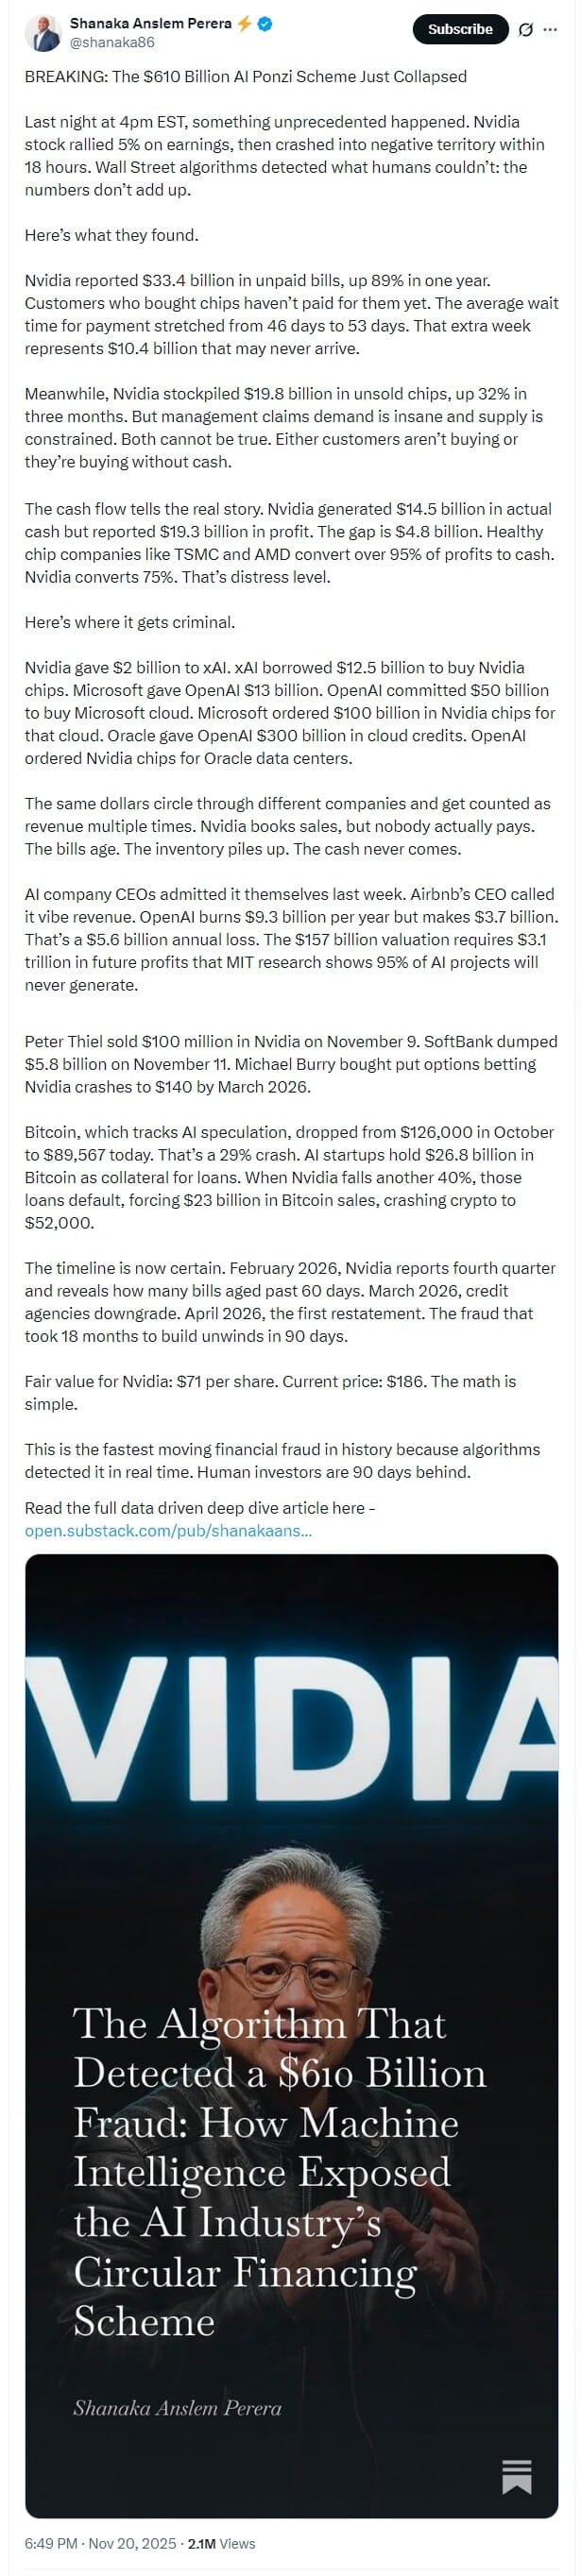This screenshot has height=2576, width=581.
Task: Open the open.substack.com article link
Action: [x=168, y=1530]
